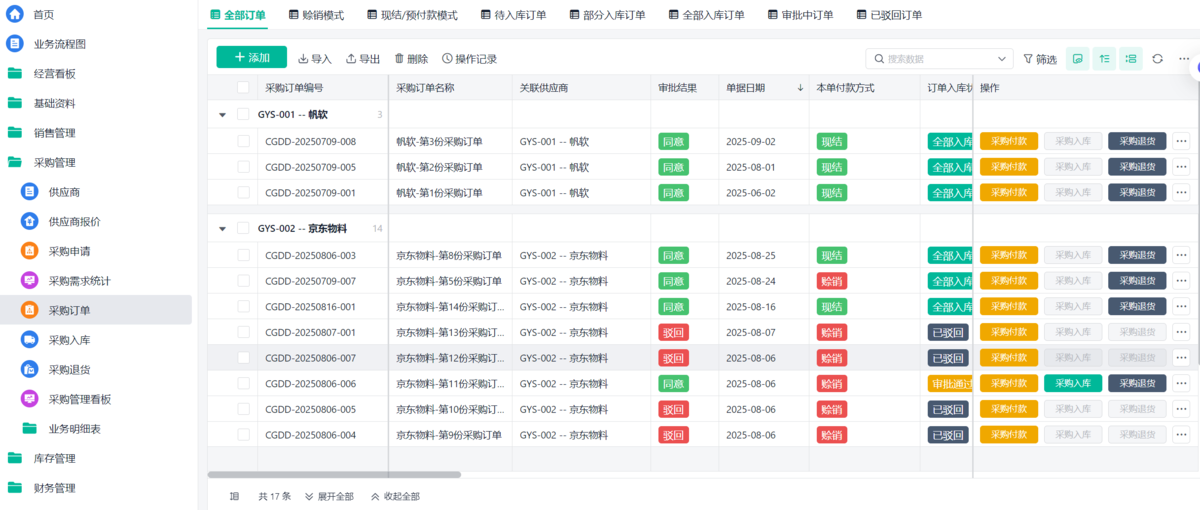Open the filter funnel icon labeled 筛选
This screenshot has height=510, width=1200.
(x=1028, y=59)
